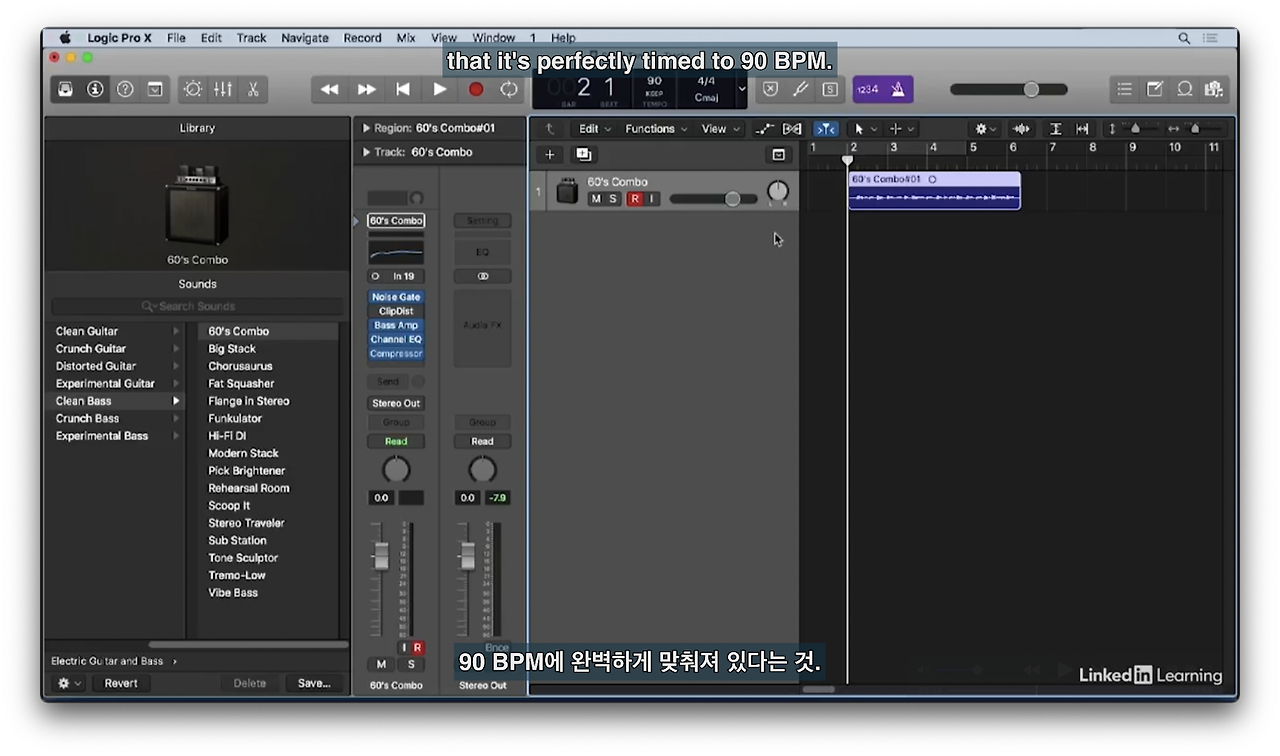Screen dimensions: 1280x756
Task: Toggle record enable R on track
Action: point(634,199)
